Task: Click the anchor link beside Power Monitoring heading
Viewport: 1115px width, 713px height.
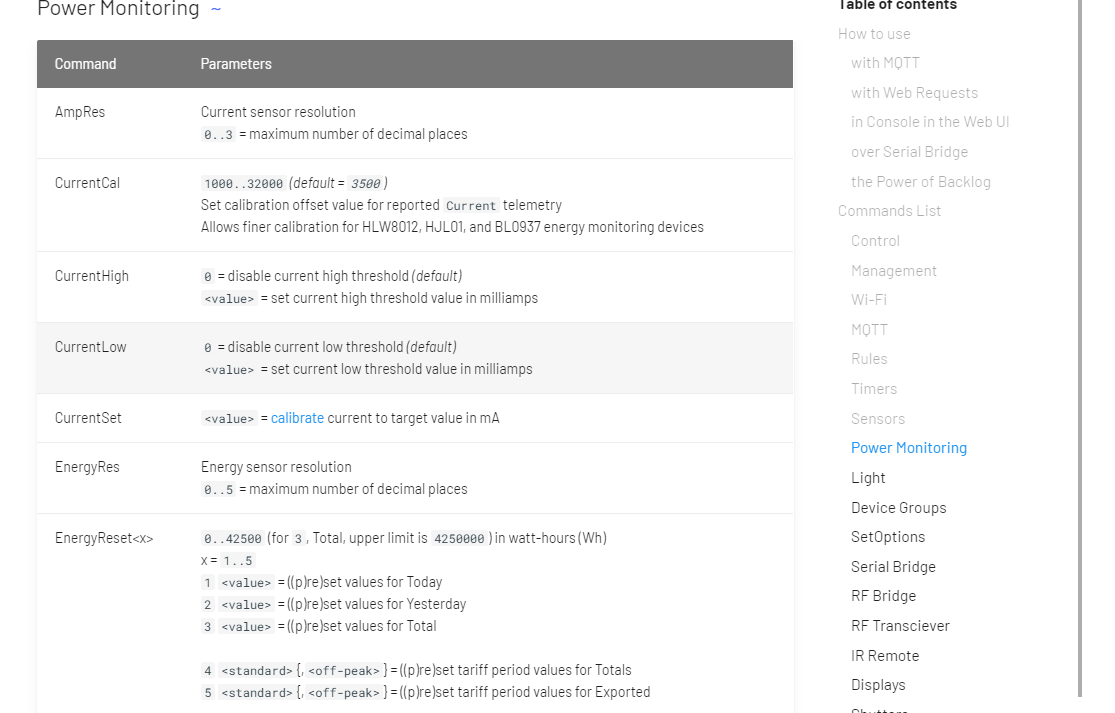Action: pyautogui.click(x=216, y=10)
